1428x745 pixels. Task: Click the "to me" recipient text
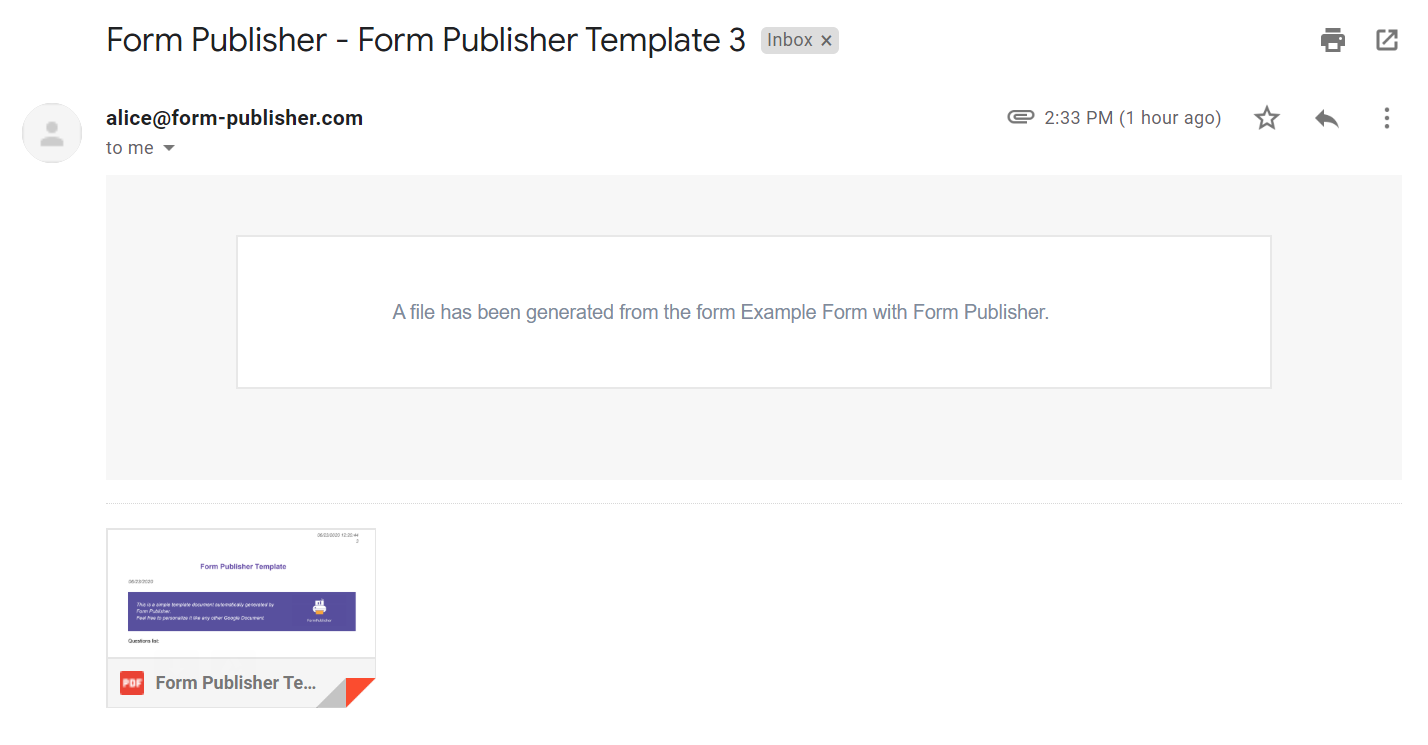130,148
